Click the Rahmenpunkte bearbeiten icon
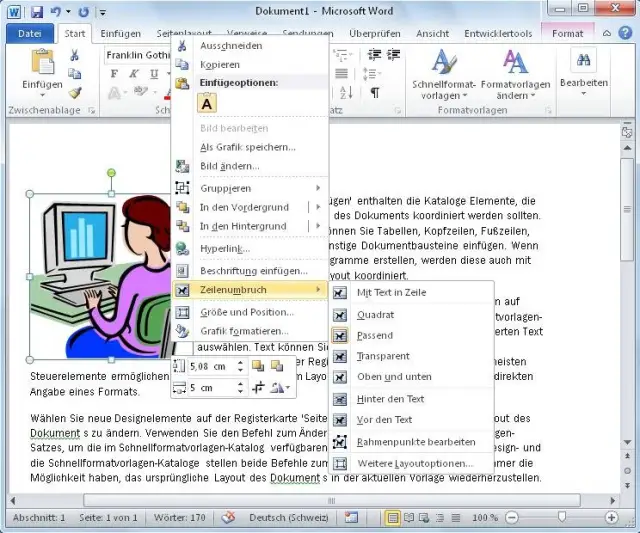The image size is (640, 533). click(x=340, y=442)
